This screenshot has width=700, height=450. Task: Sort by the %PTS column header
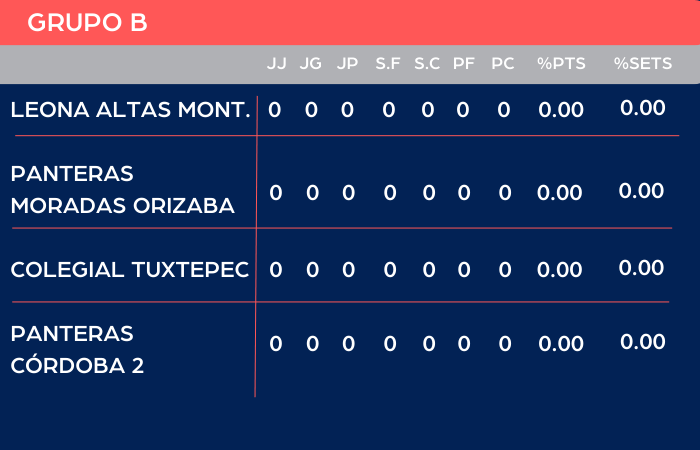tap(561, 64)
